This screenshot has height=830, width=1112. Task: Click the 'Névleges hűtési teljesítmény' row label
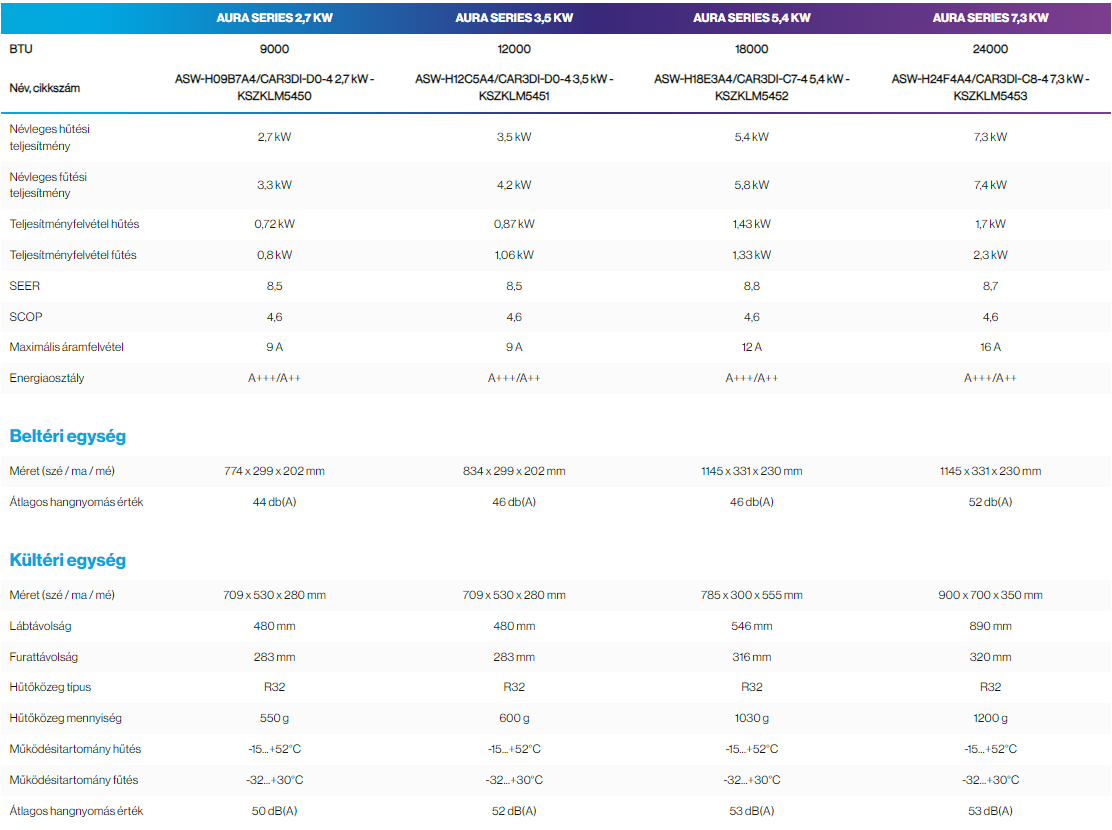[x=50, y=138]
